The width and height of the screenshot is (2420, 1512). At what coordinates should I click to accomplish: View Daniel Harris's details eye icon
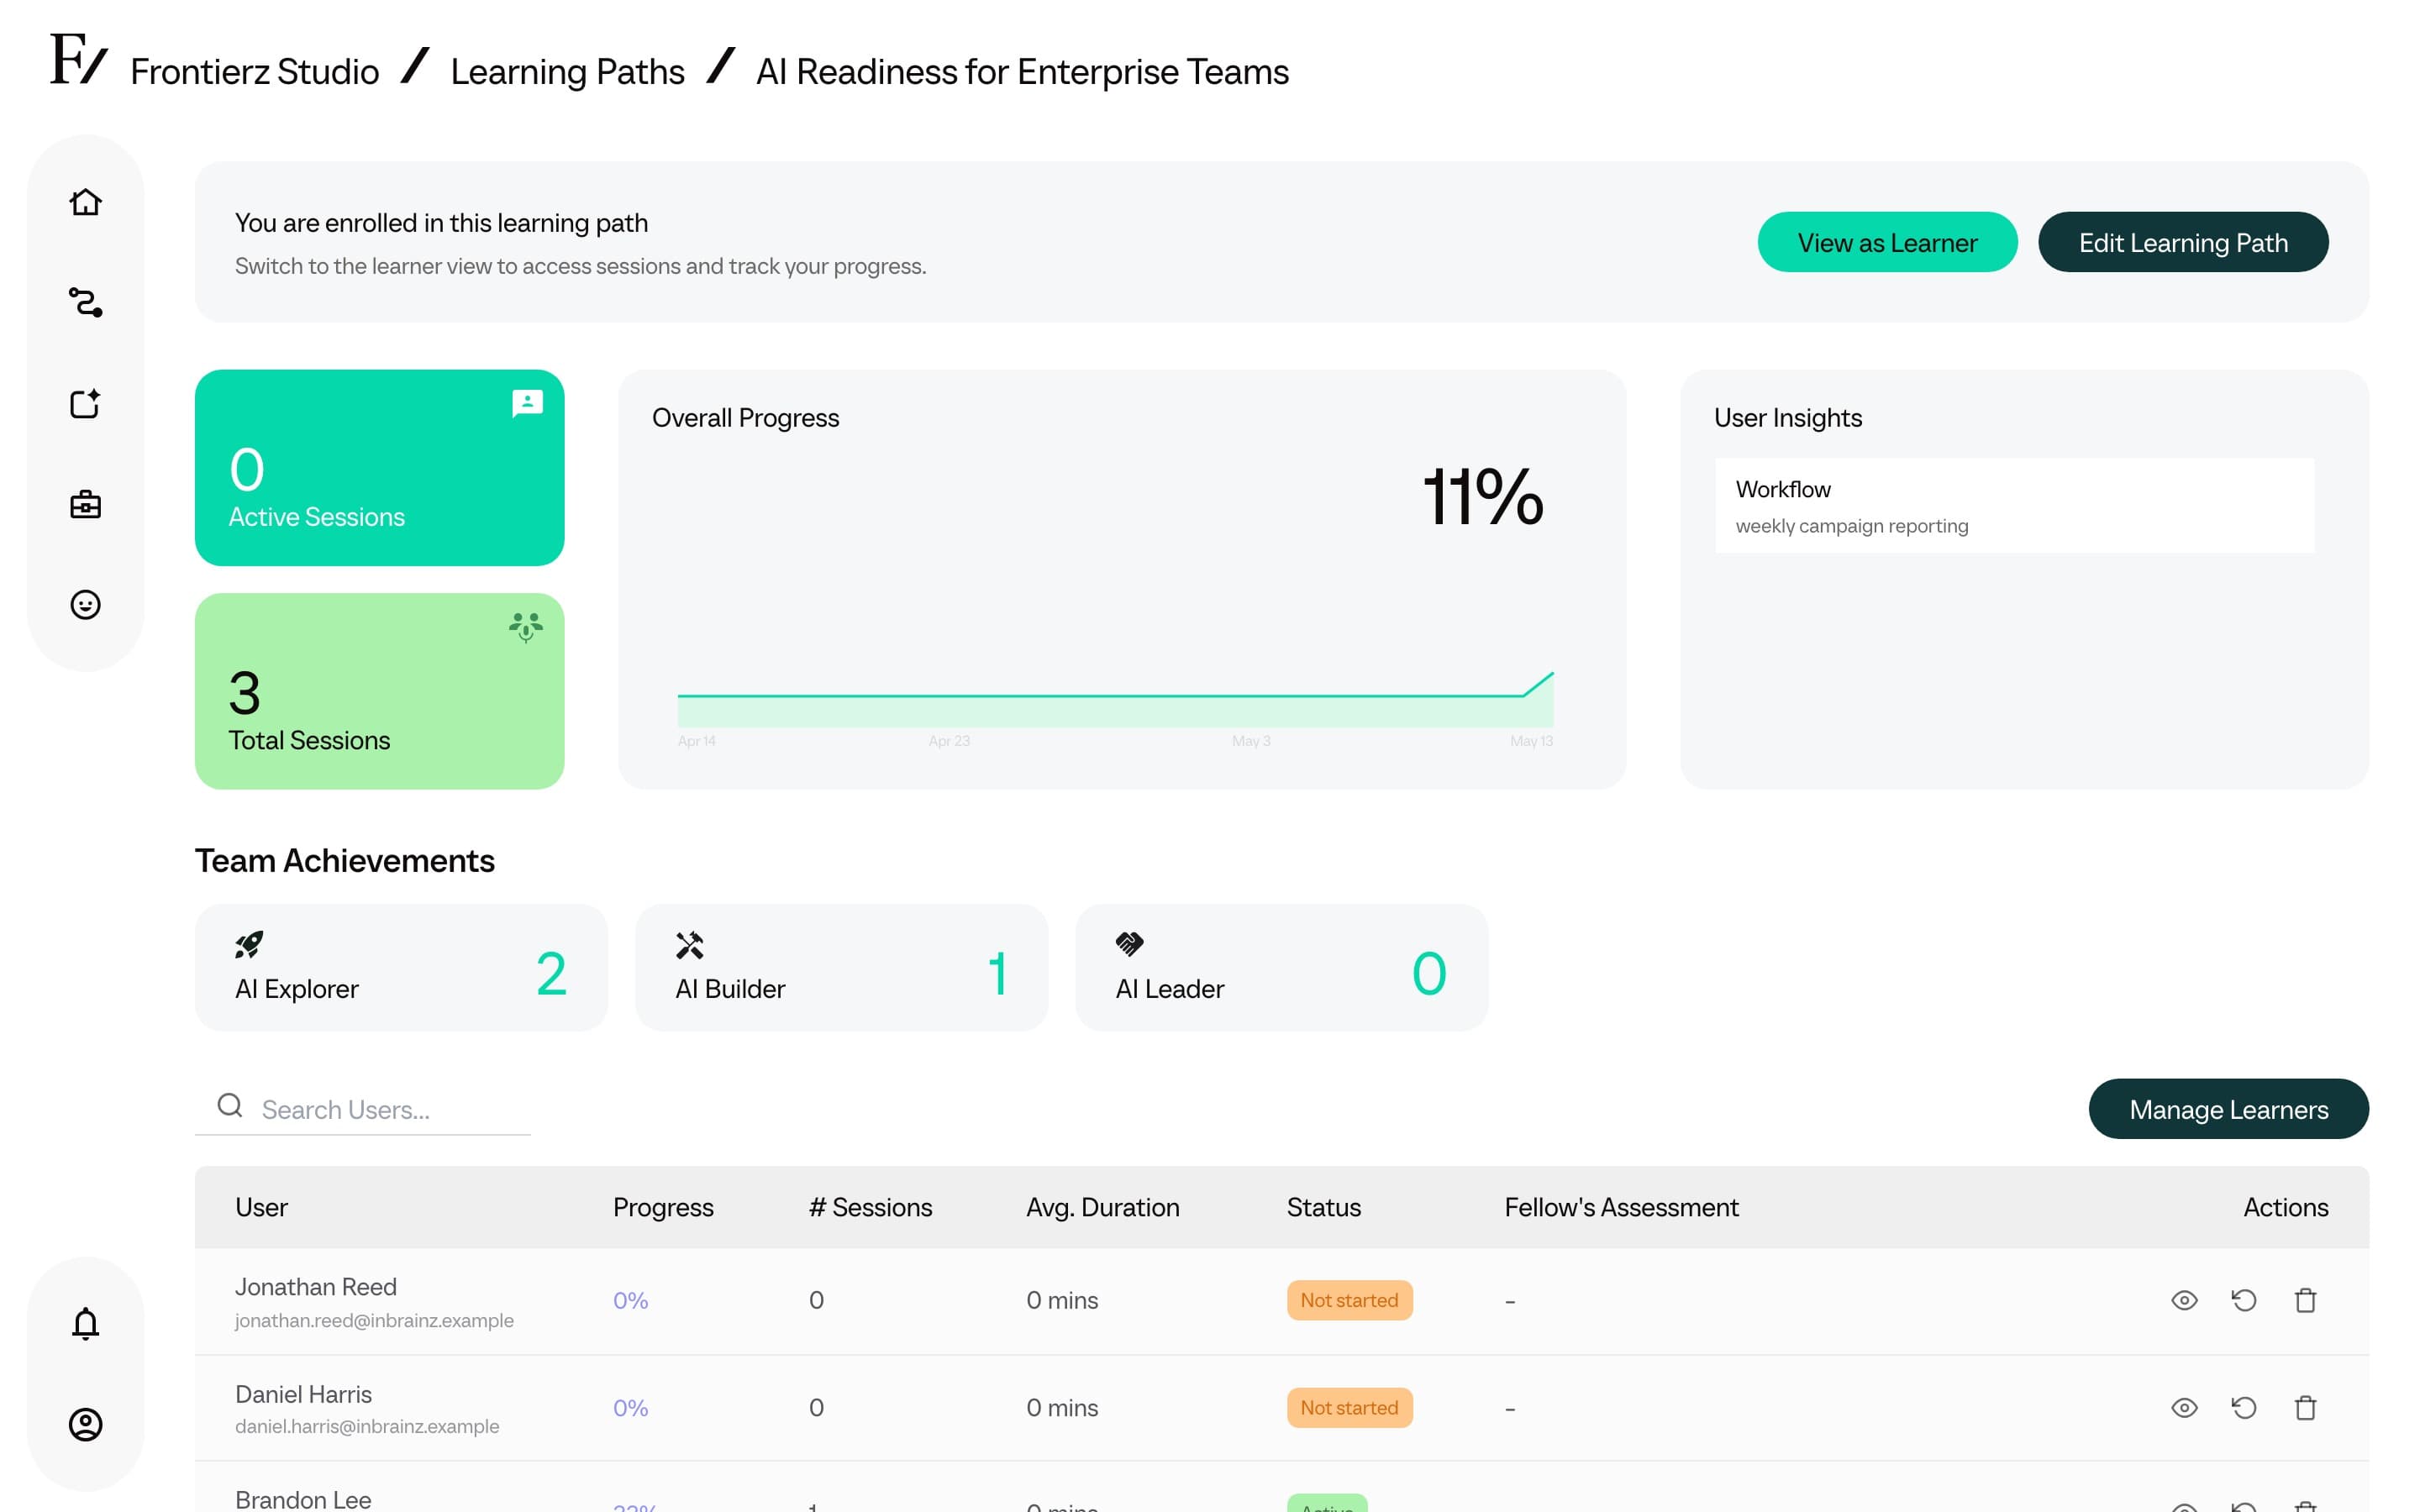[2184, 1407]
